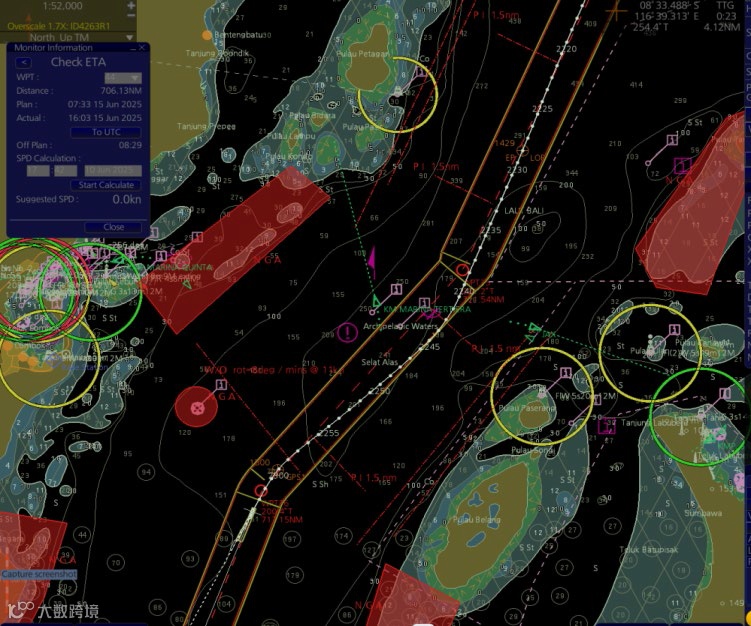Click the Sumbawa land label
Viewport: 751px width, 626px height.
click(x=703, y=513)
